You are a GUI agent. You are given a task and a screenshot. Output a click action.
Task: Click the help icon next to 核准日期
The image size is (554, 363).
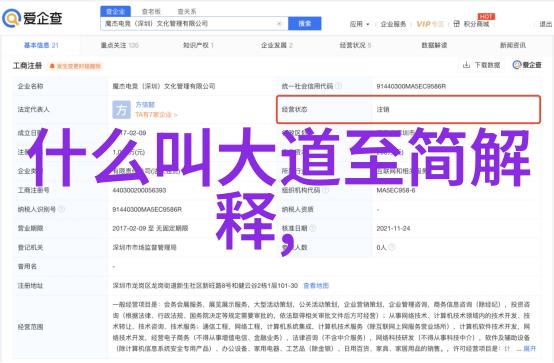[x=312, y=228]
